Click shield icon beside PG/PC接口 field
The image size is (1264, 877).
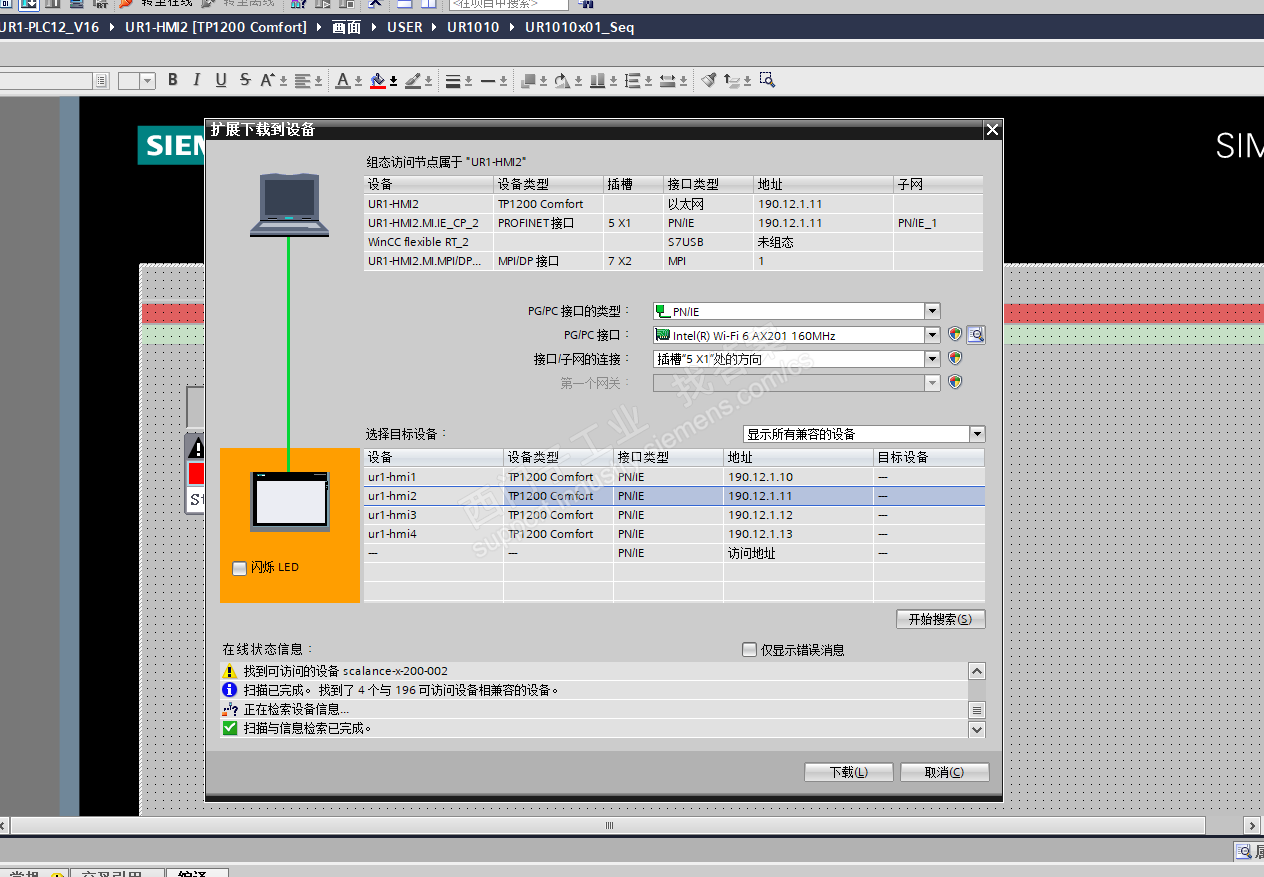[x=955, y=335]
